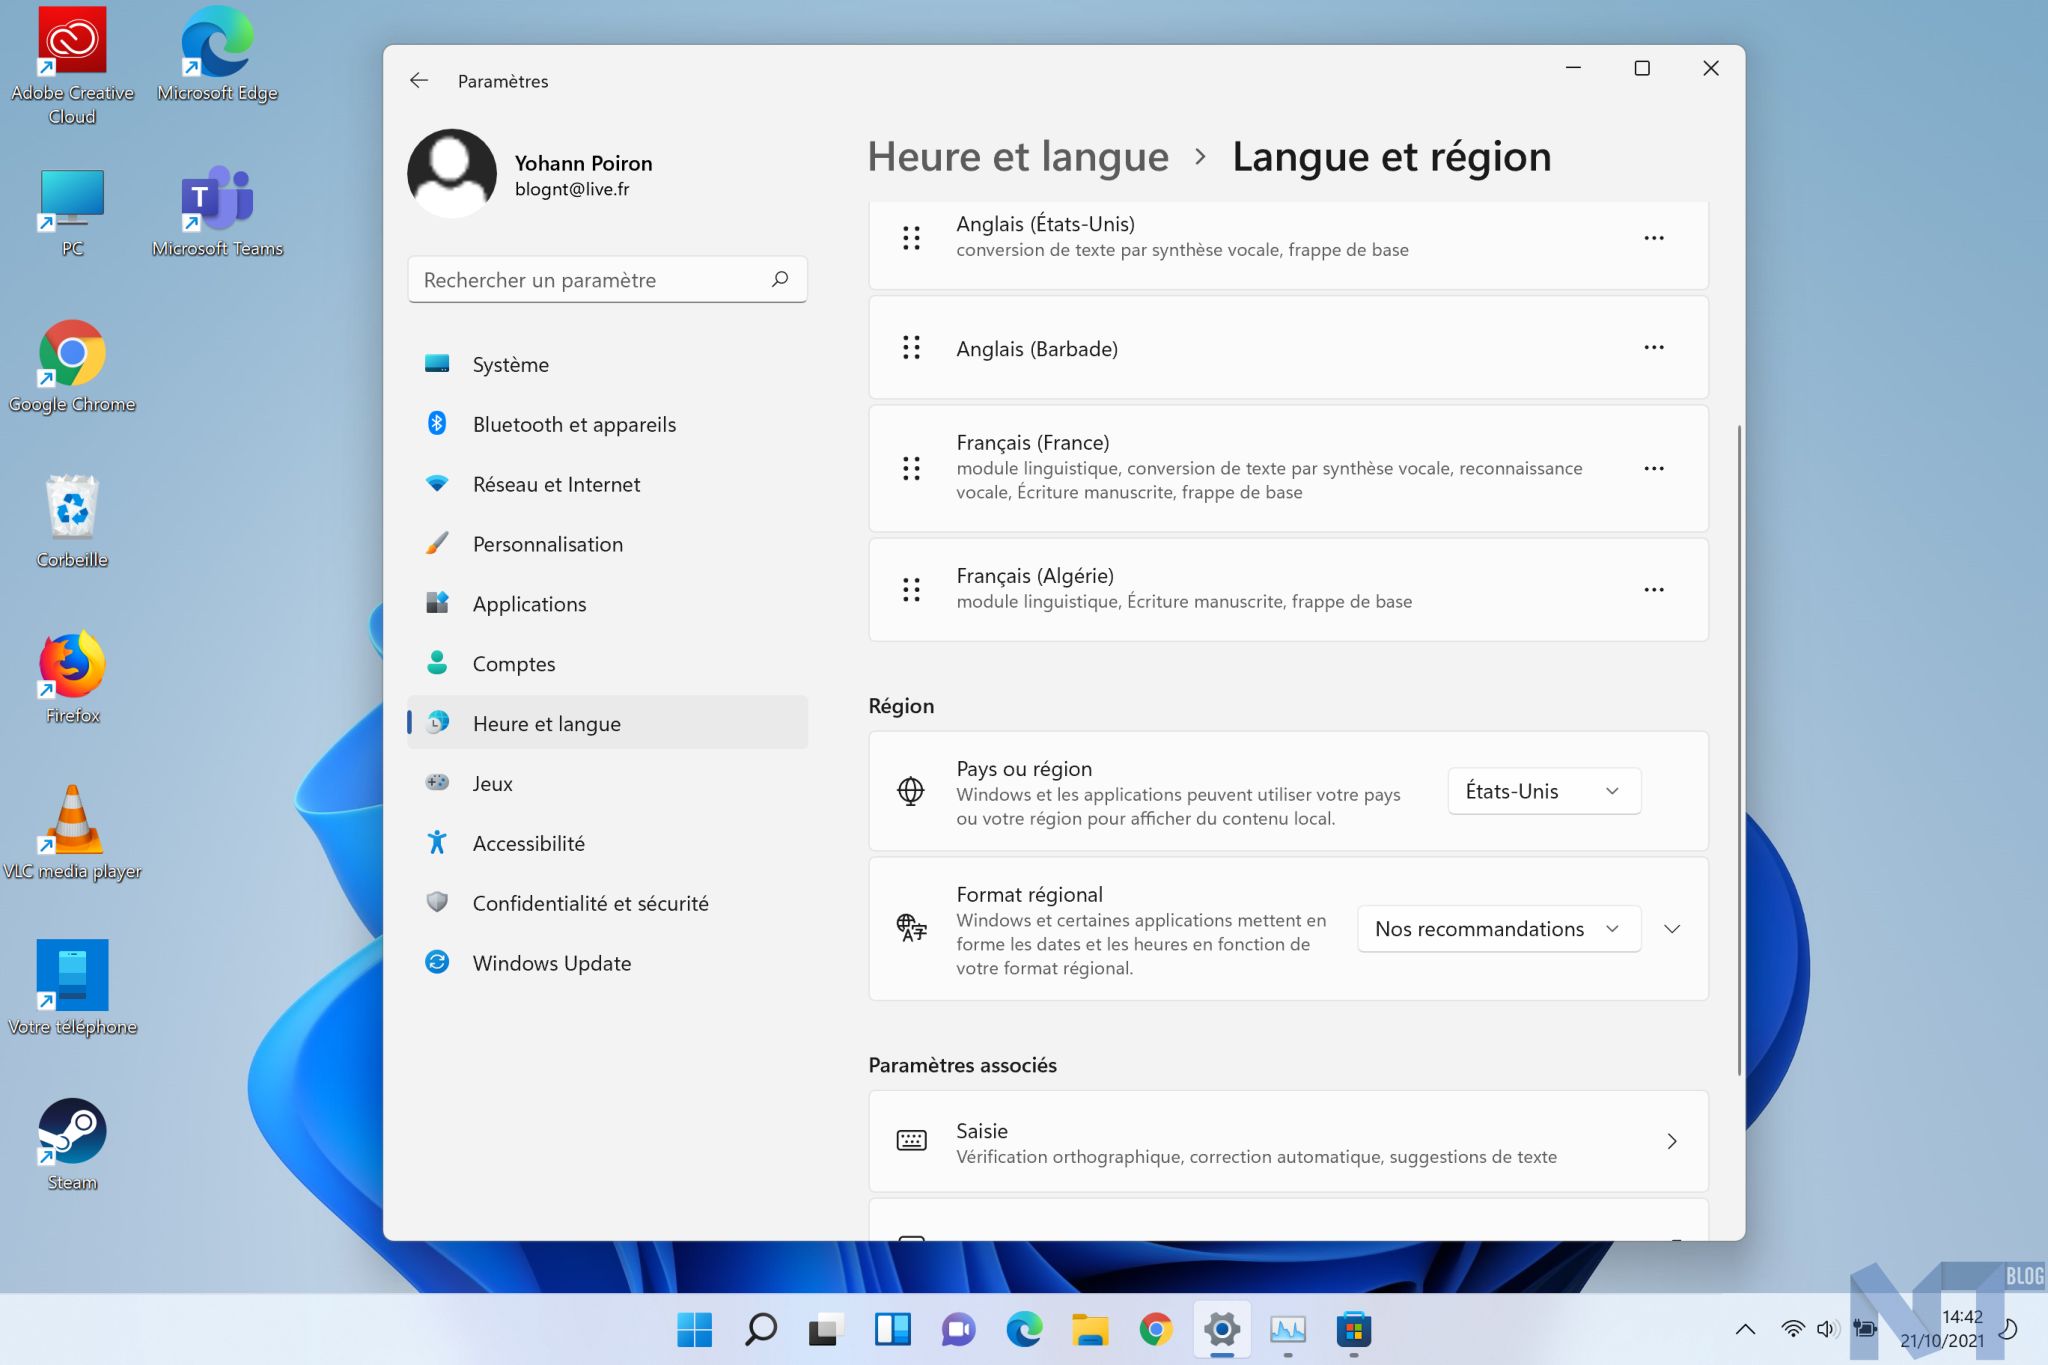Go to Bluetooth et appareils section
Screen dimensions: 2048x1365
[574, 424]
